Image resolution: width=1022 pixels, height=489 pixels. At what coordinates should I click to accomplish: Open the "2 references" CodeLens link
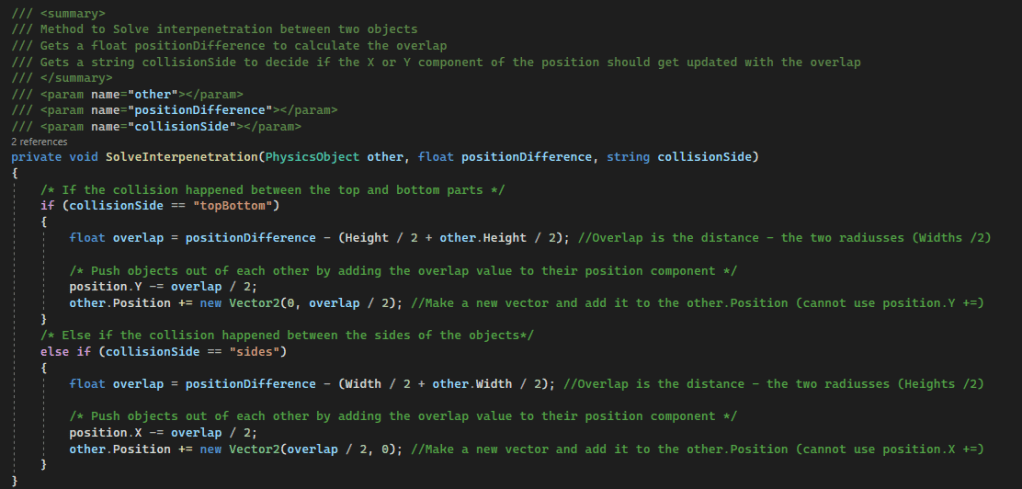point(35,142)
